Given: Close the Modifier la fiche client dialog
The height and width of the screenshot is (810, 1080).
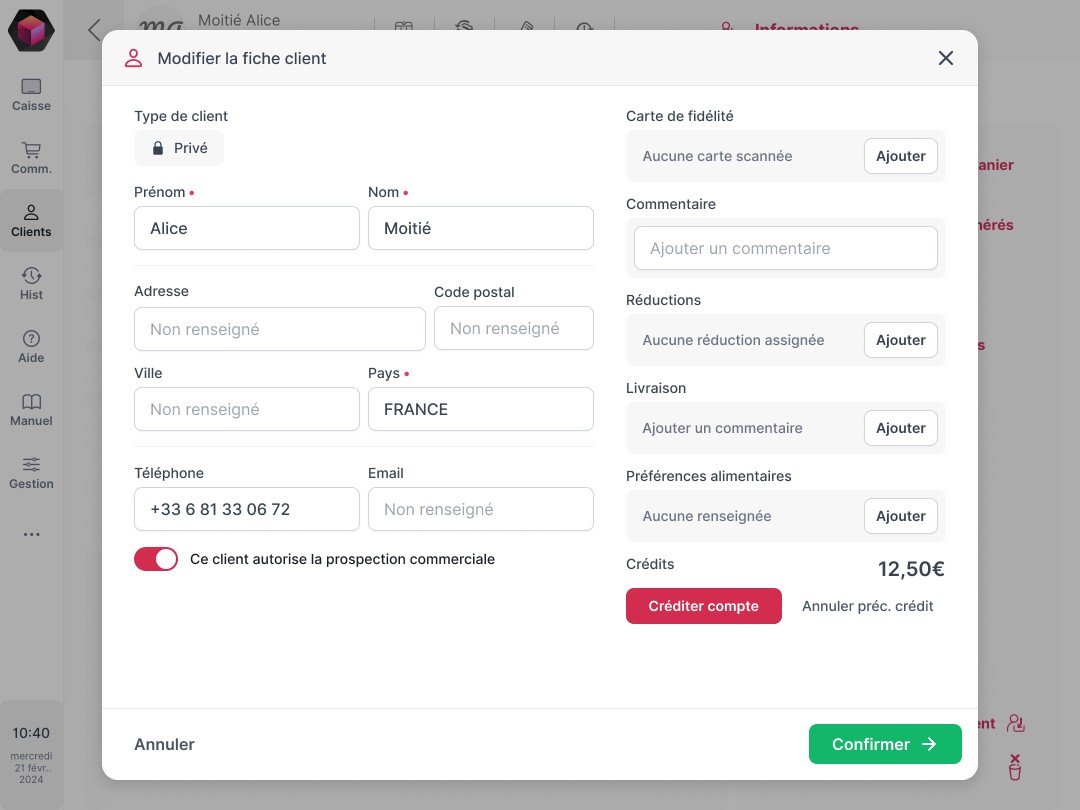Looking at the screenshot, I should 946,58.
